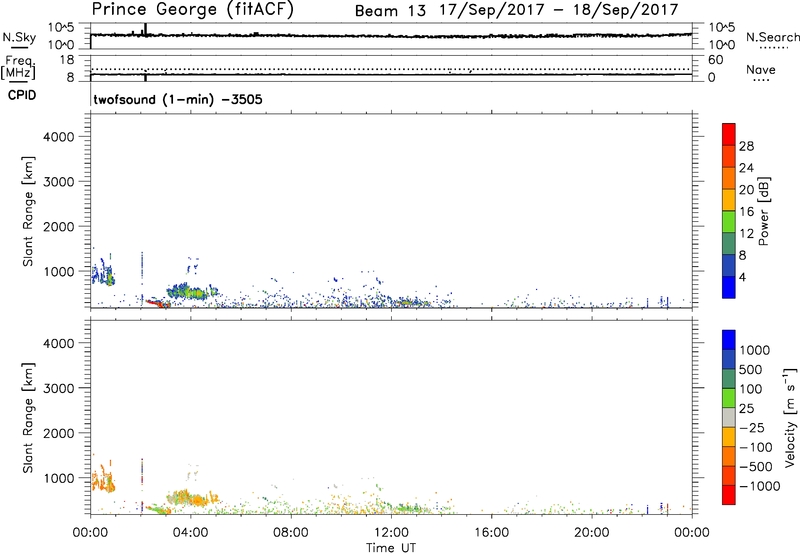Viewport: 800px width, 554px height.
Task: Click the '12:00' time tick label
Action: click(x=391, y=533)
